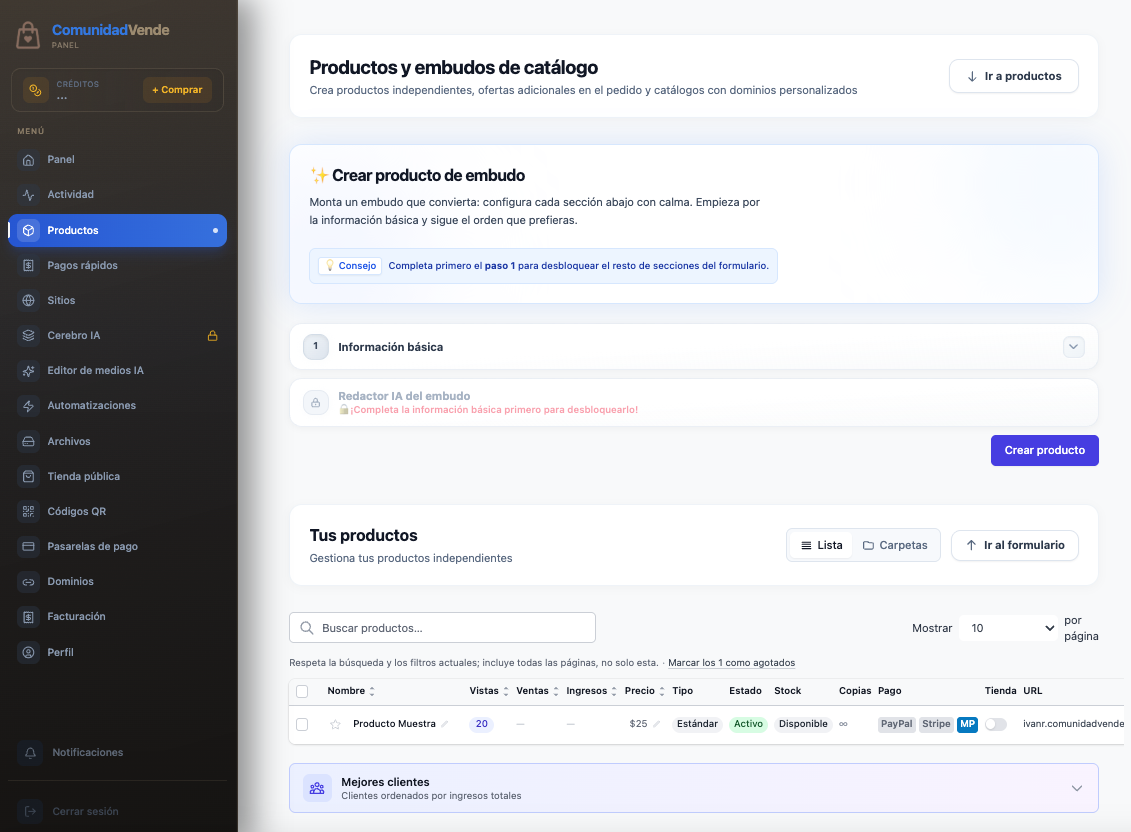The height and width of the screenshot is (832, 1131).
Task: Click the Estándar type badge
Action: [x=697, y=724]
